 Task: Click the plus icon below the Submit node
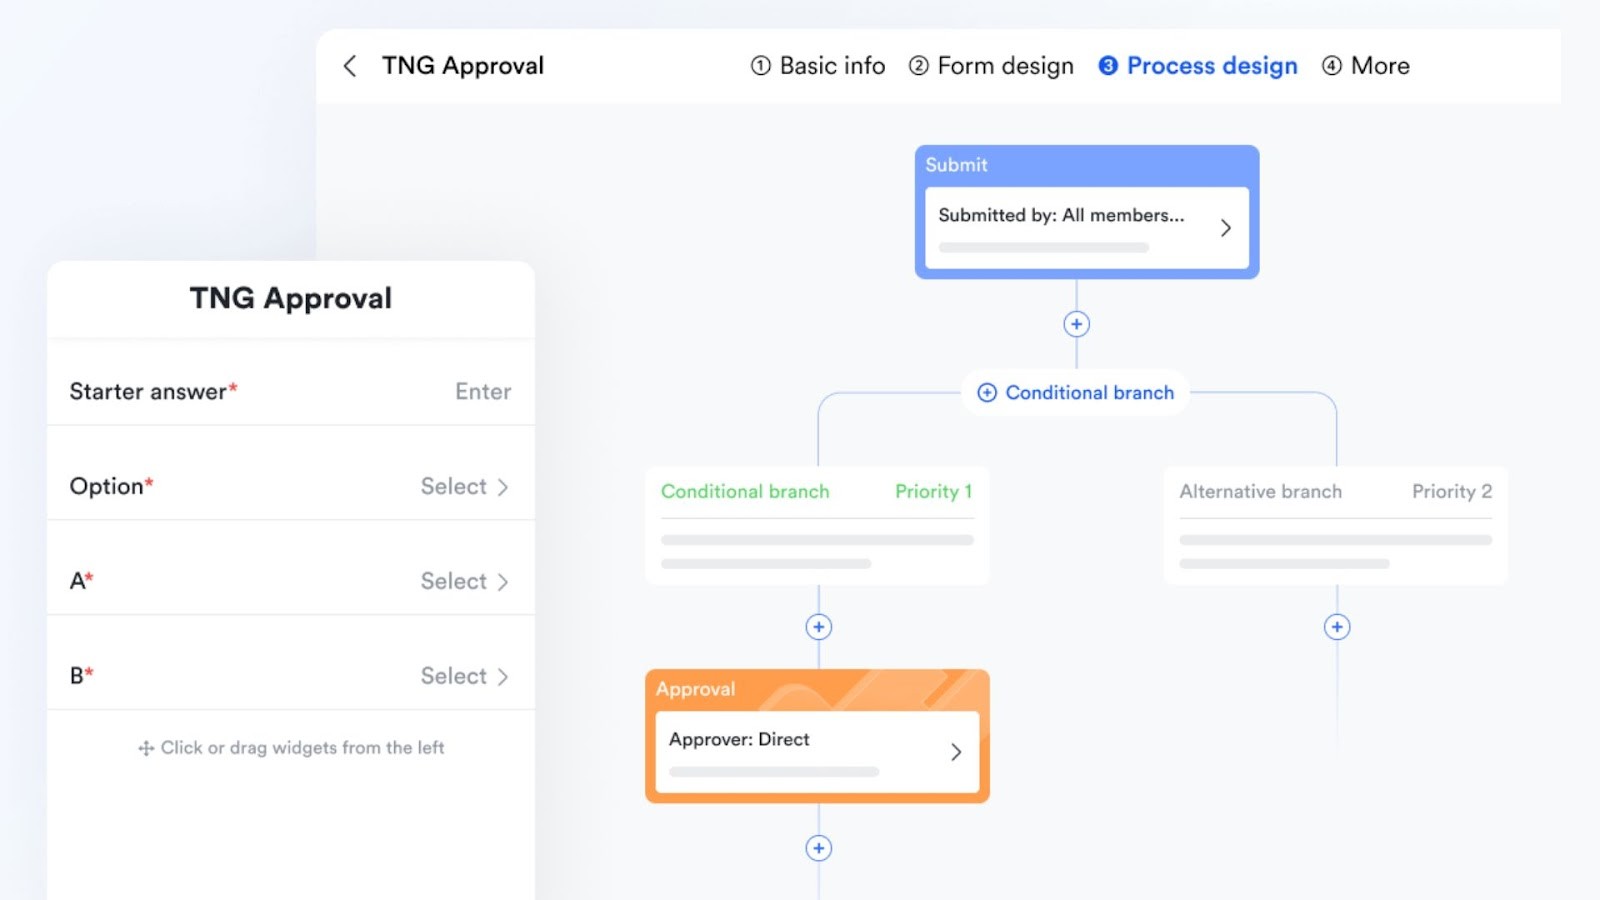[x=1075, y=323]
